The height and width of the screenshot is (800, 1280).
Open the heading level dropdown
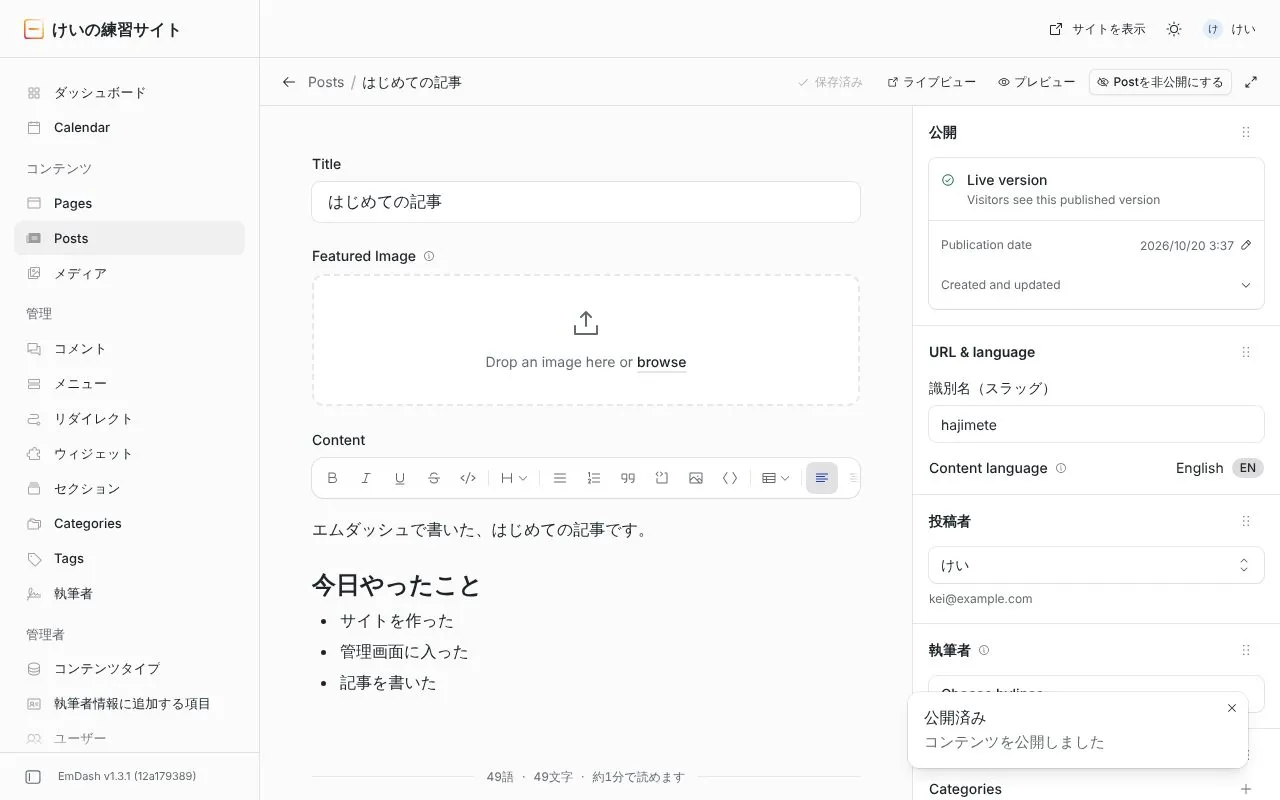click(x=514, y=478)
